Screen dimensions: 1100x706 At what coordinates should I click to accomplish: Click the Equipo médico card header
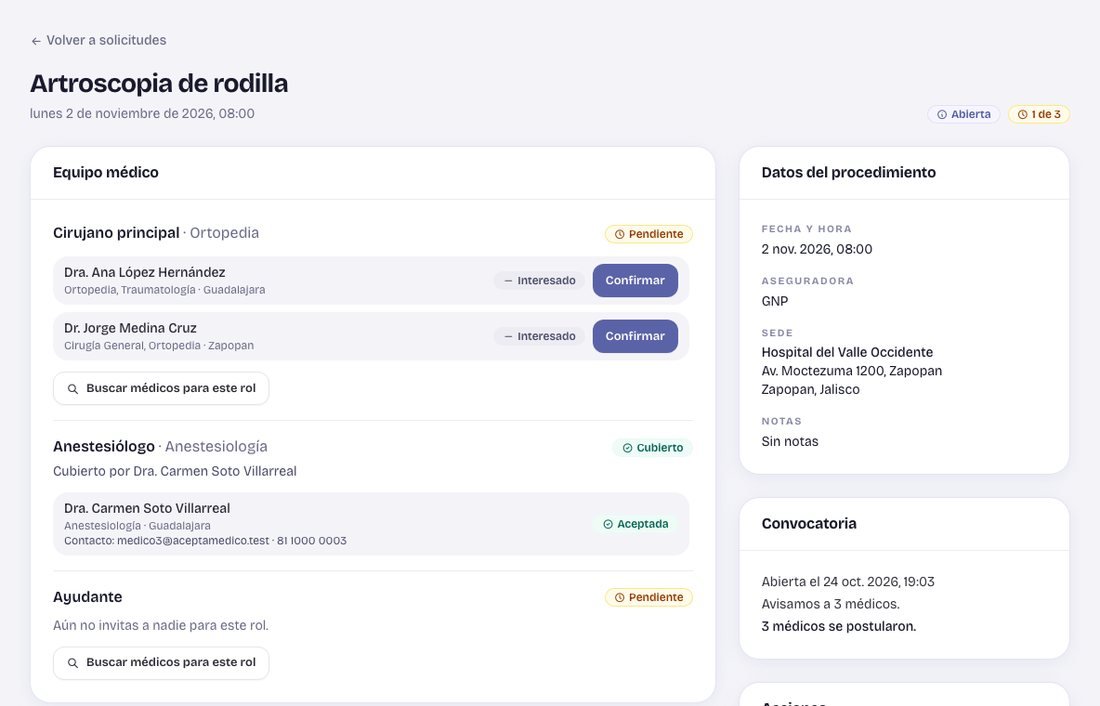click(106, 173)
